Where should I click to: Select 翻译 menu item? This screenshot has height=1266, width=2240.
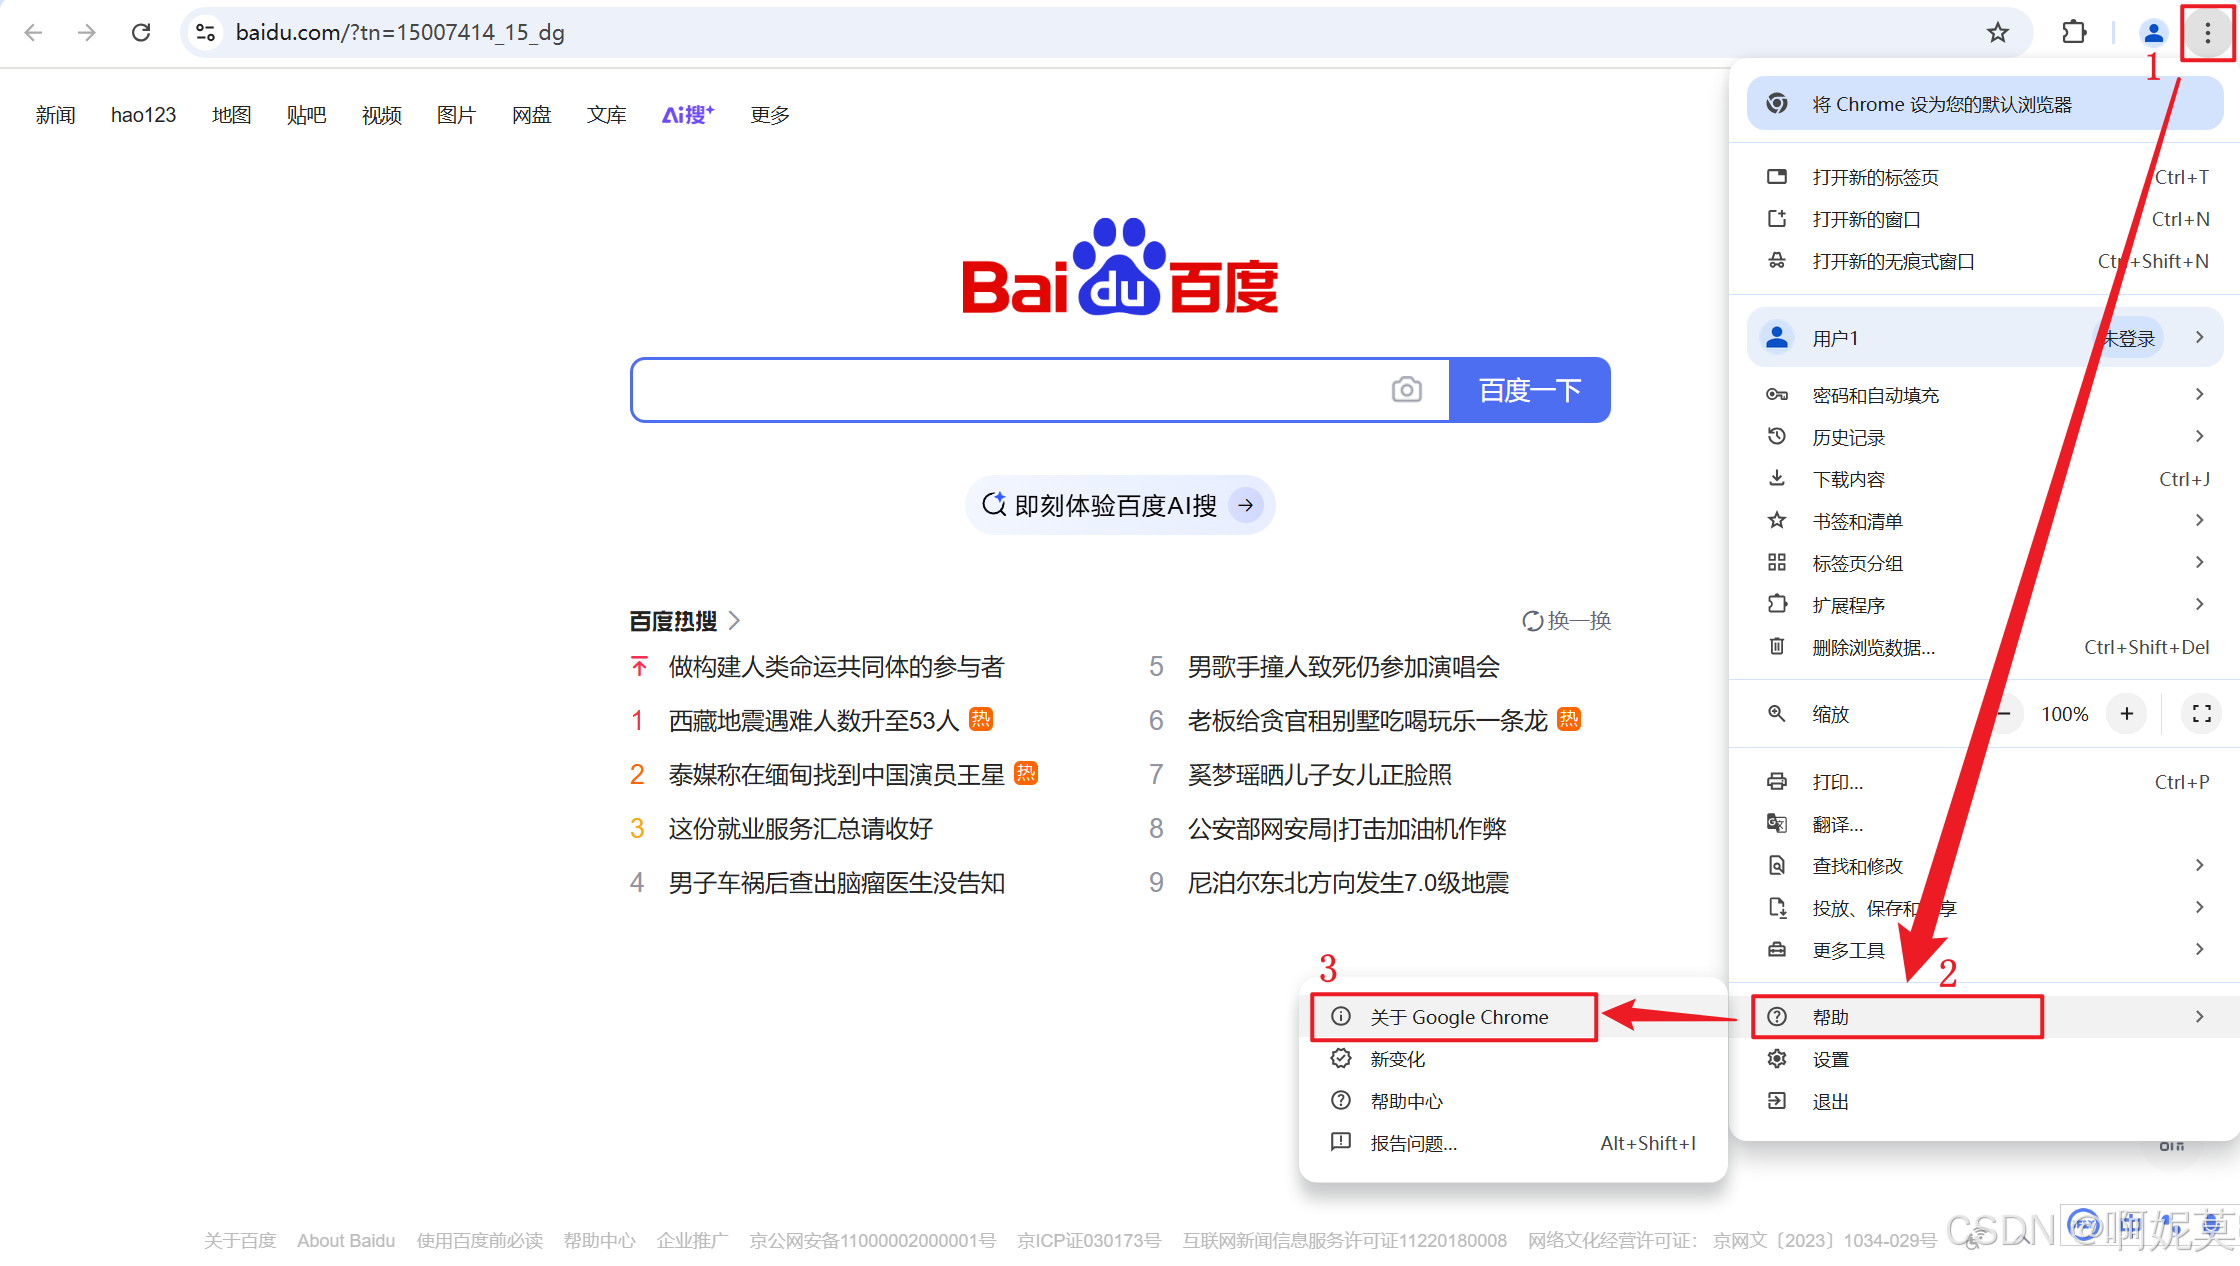[1985, 824]
